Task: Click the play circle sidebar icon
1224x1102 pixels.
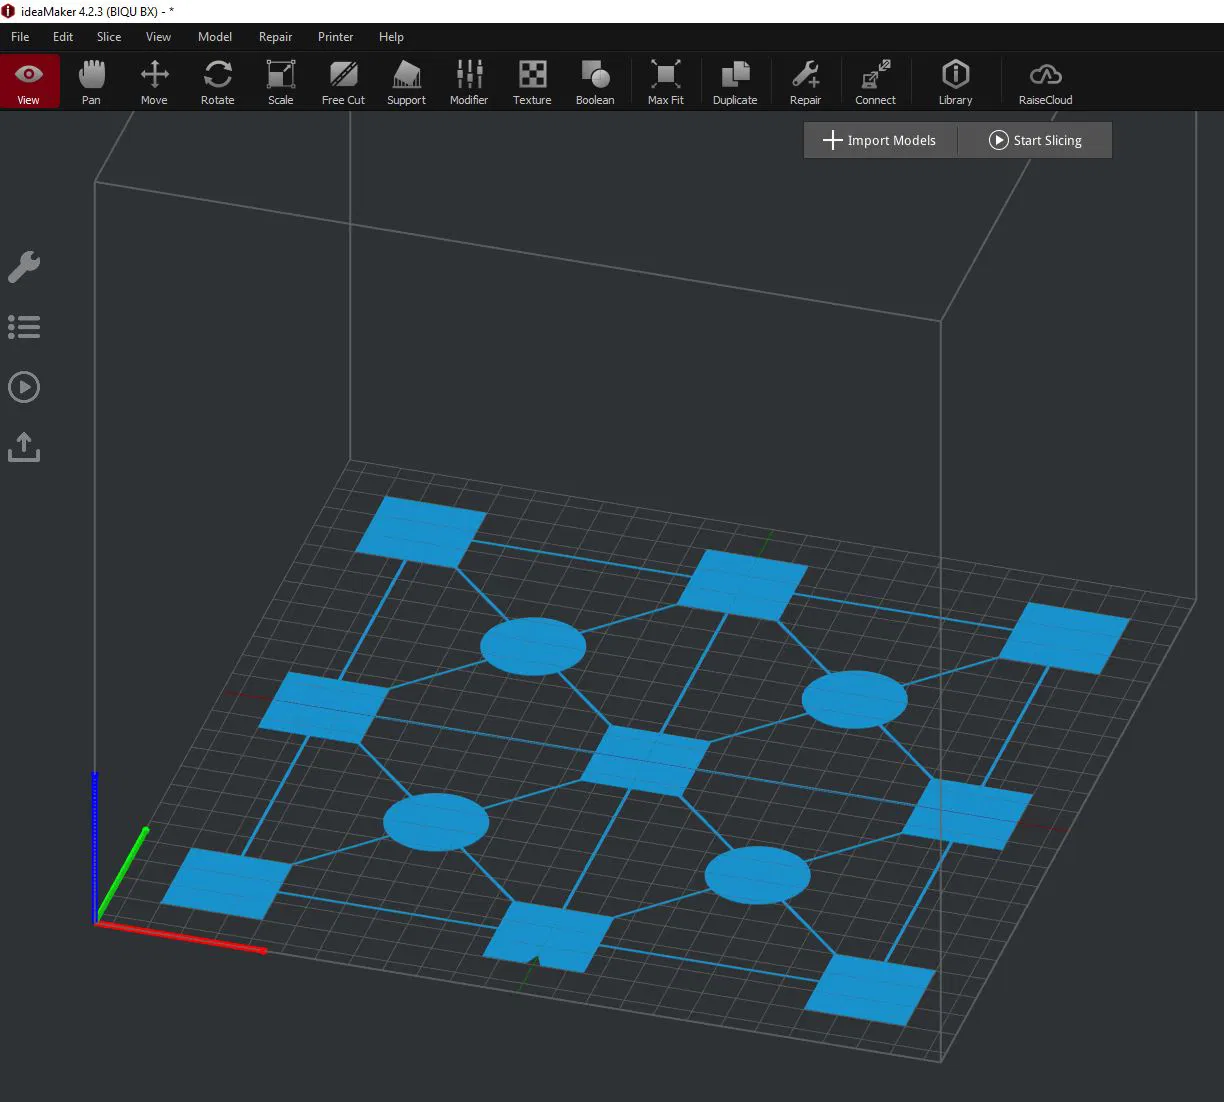Action: (24, 387)
